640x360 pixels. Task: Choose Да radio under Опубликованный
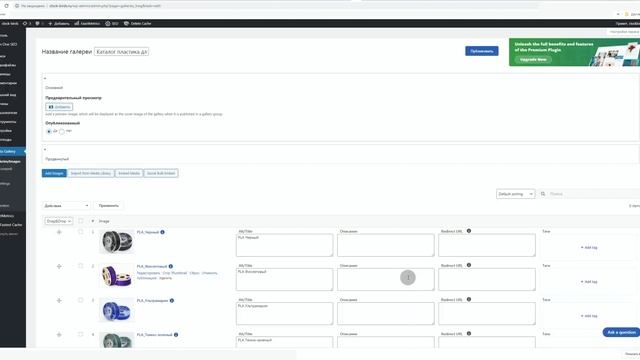tap(49, 131)
